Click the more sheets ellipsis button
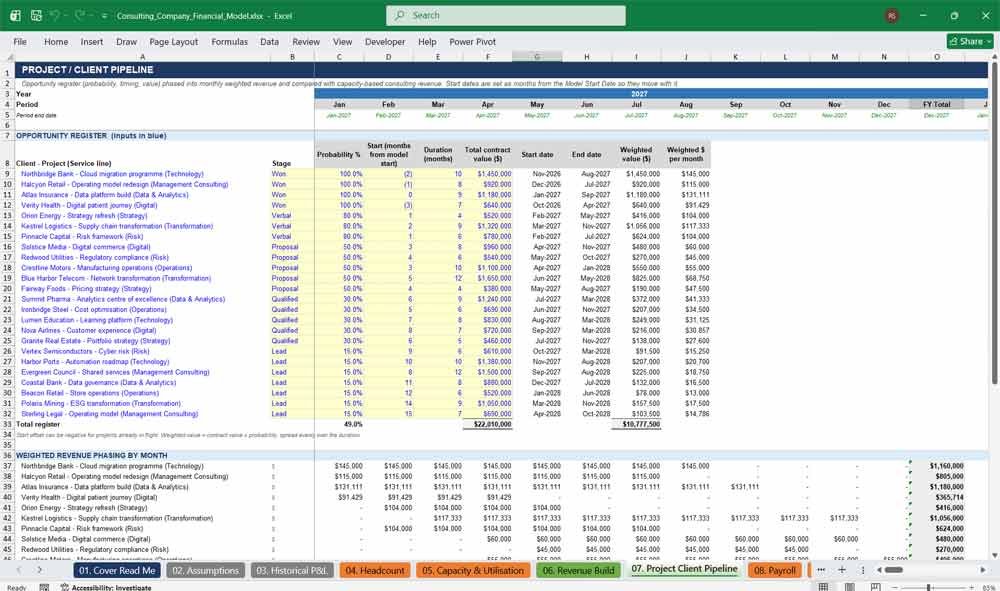This screenshot has height=591, width=1000. pyautogui.click(x=821, y=570)
